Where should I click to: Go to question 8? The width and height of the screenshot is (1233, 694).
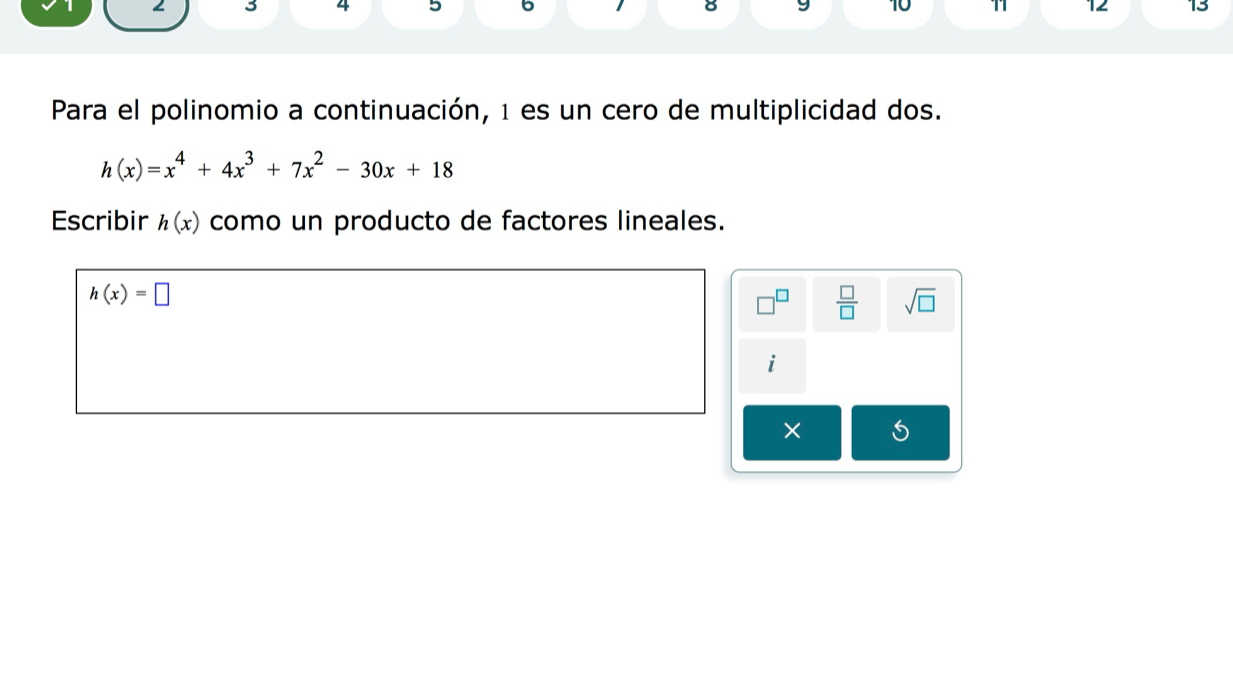tap(702, 10)
